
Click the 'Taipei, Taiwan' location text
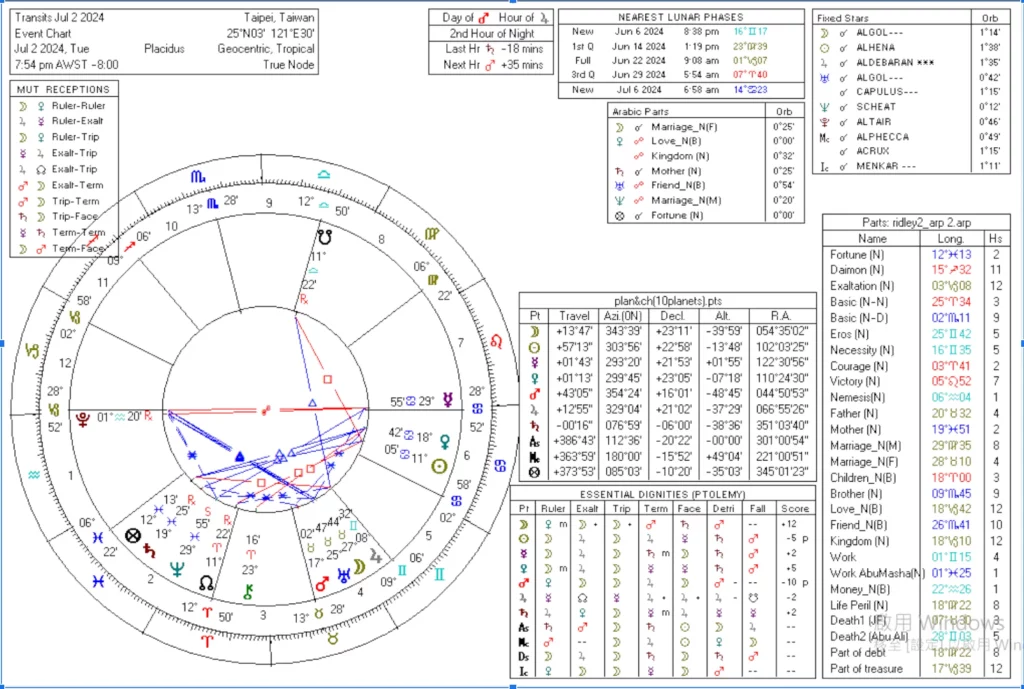[278, 18]
